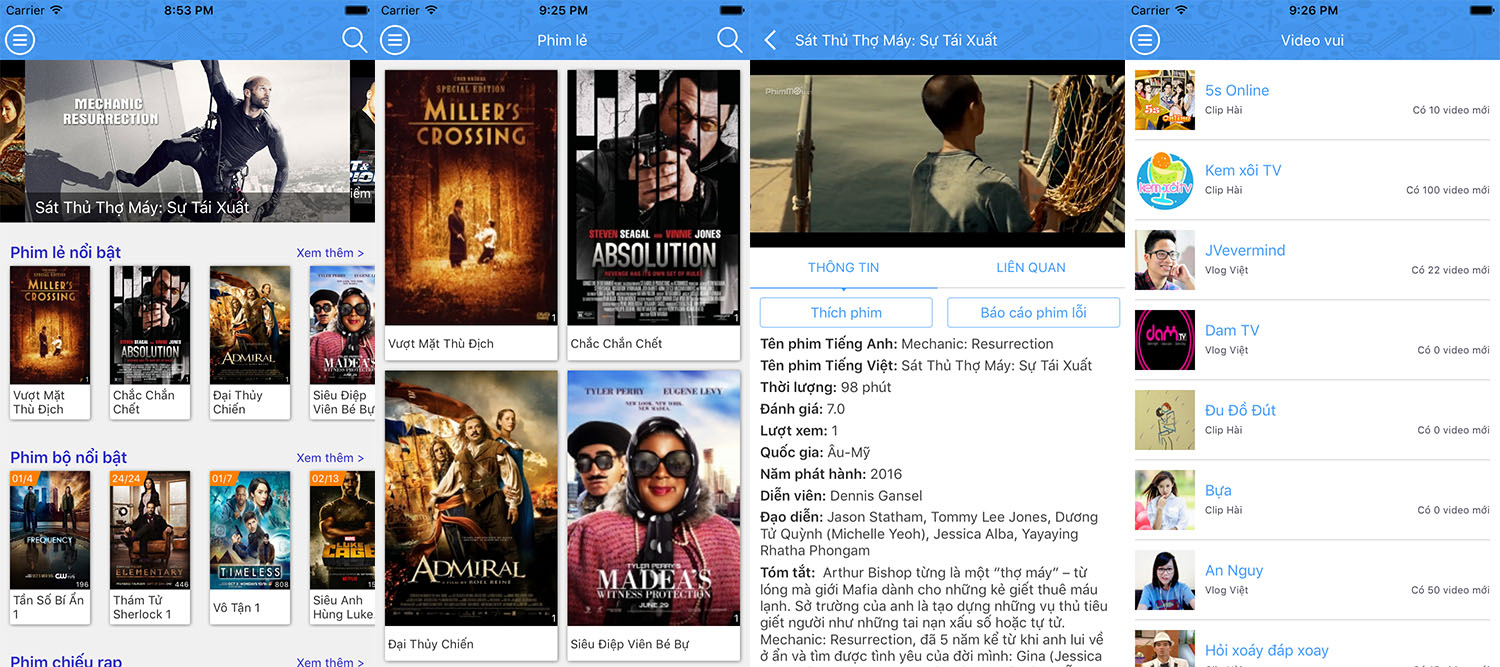This screenshot has width=1500, height=667.
Task: Open the Luke Cage series poster
Action: coord(342,530)
